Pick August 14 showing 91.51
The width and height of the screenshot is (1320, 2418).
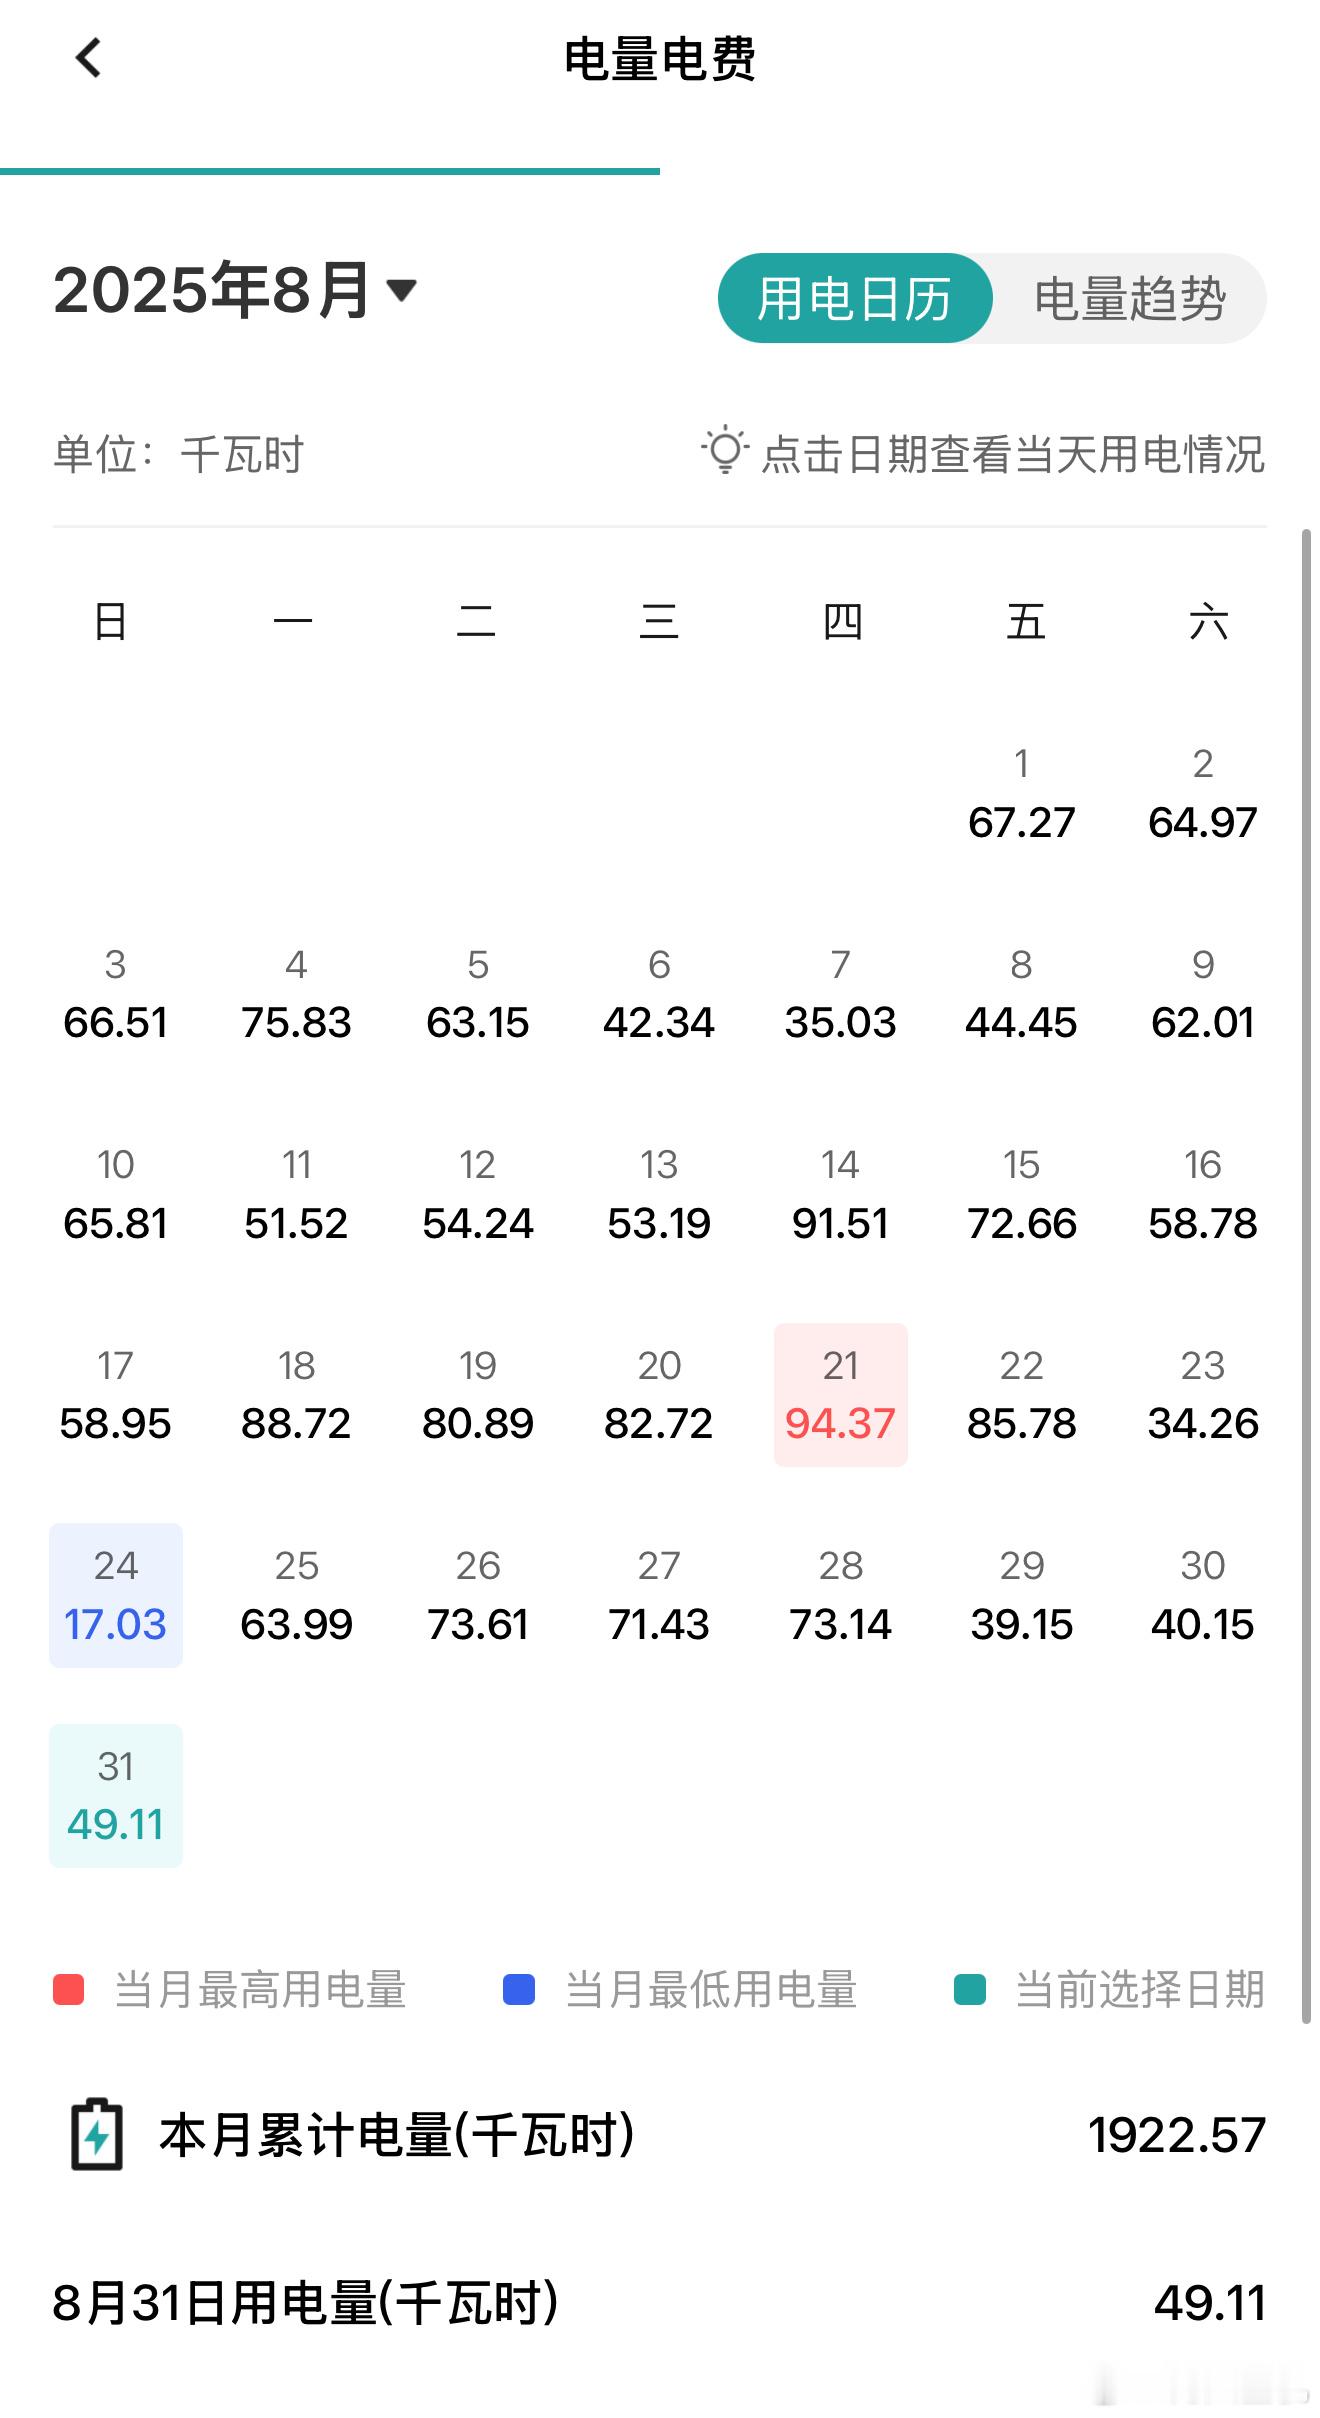[x=841, y=1194]
